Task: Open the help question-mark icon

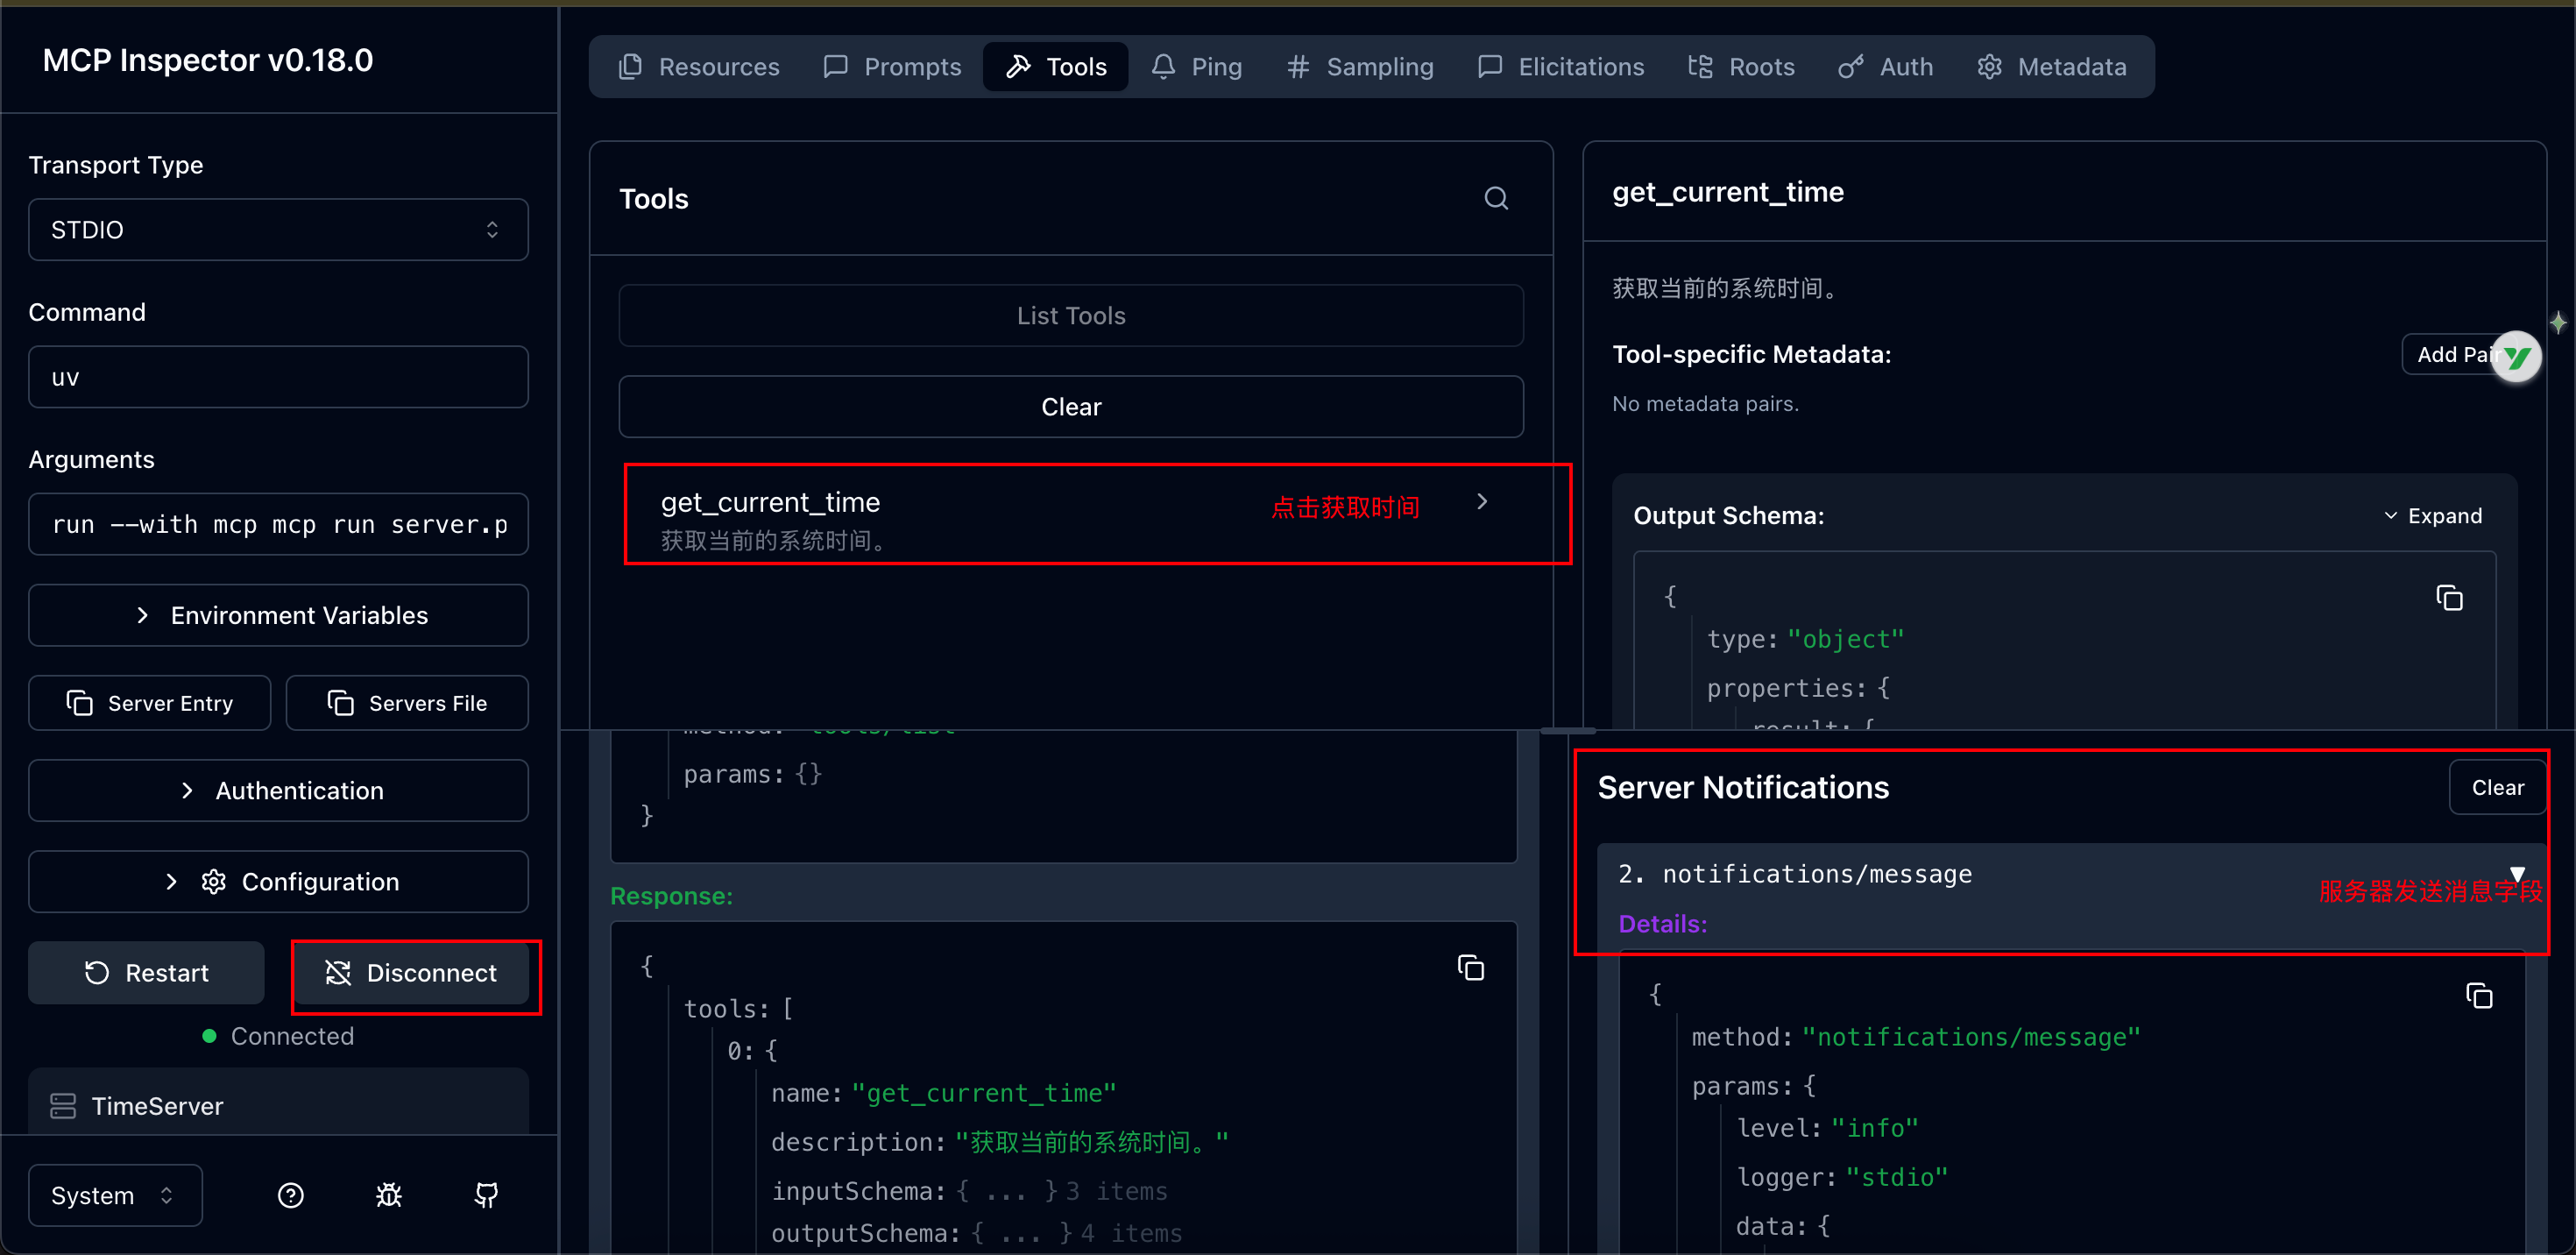Action: pos(290,1195)
